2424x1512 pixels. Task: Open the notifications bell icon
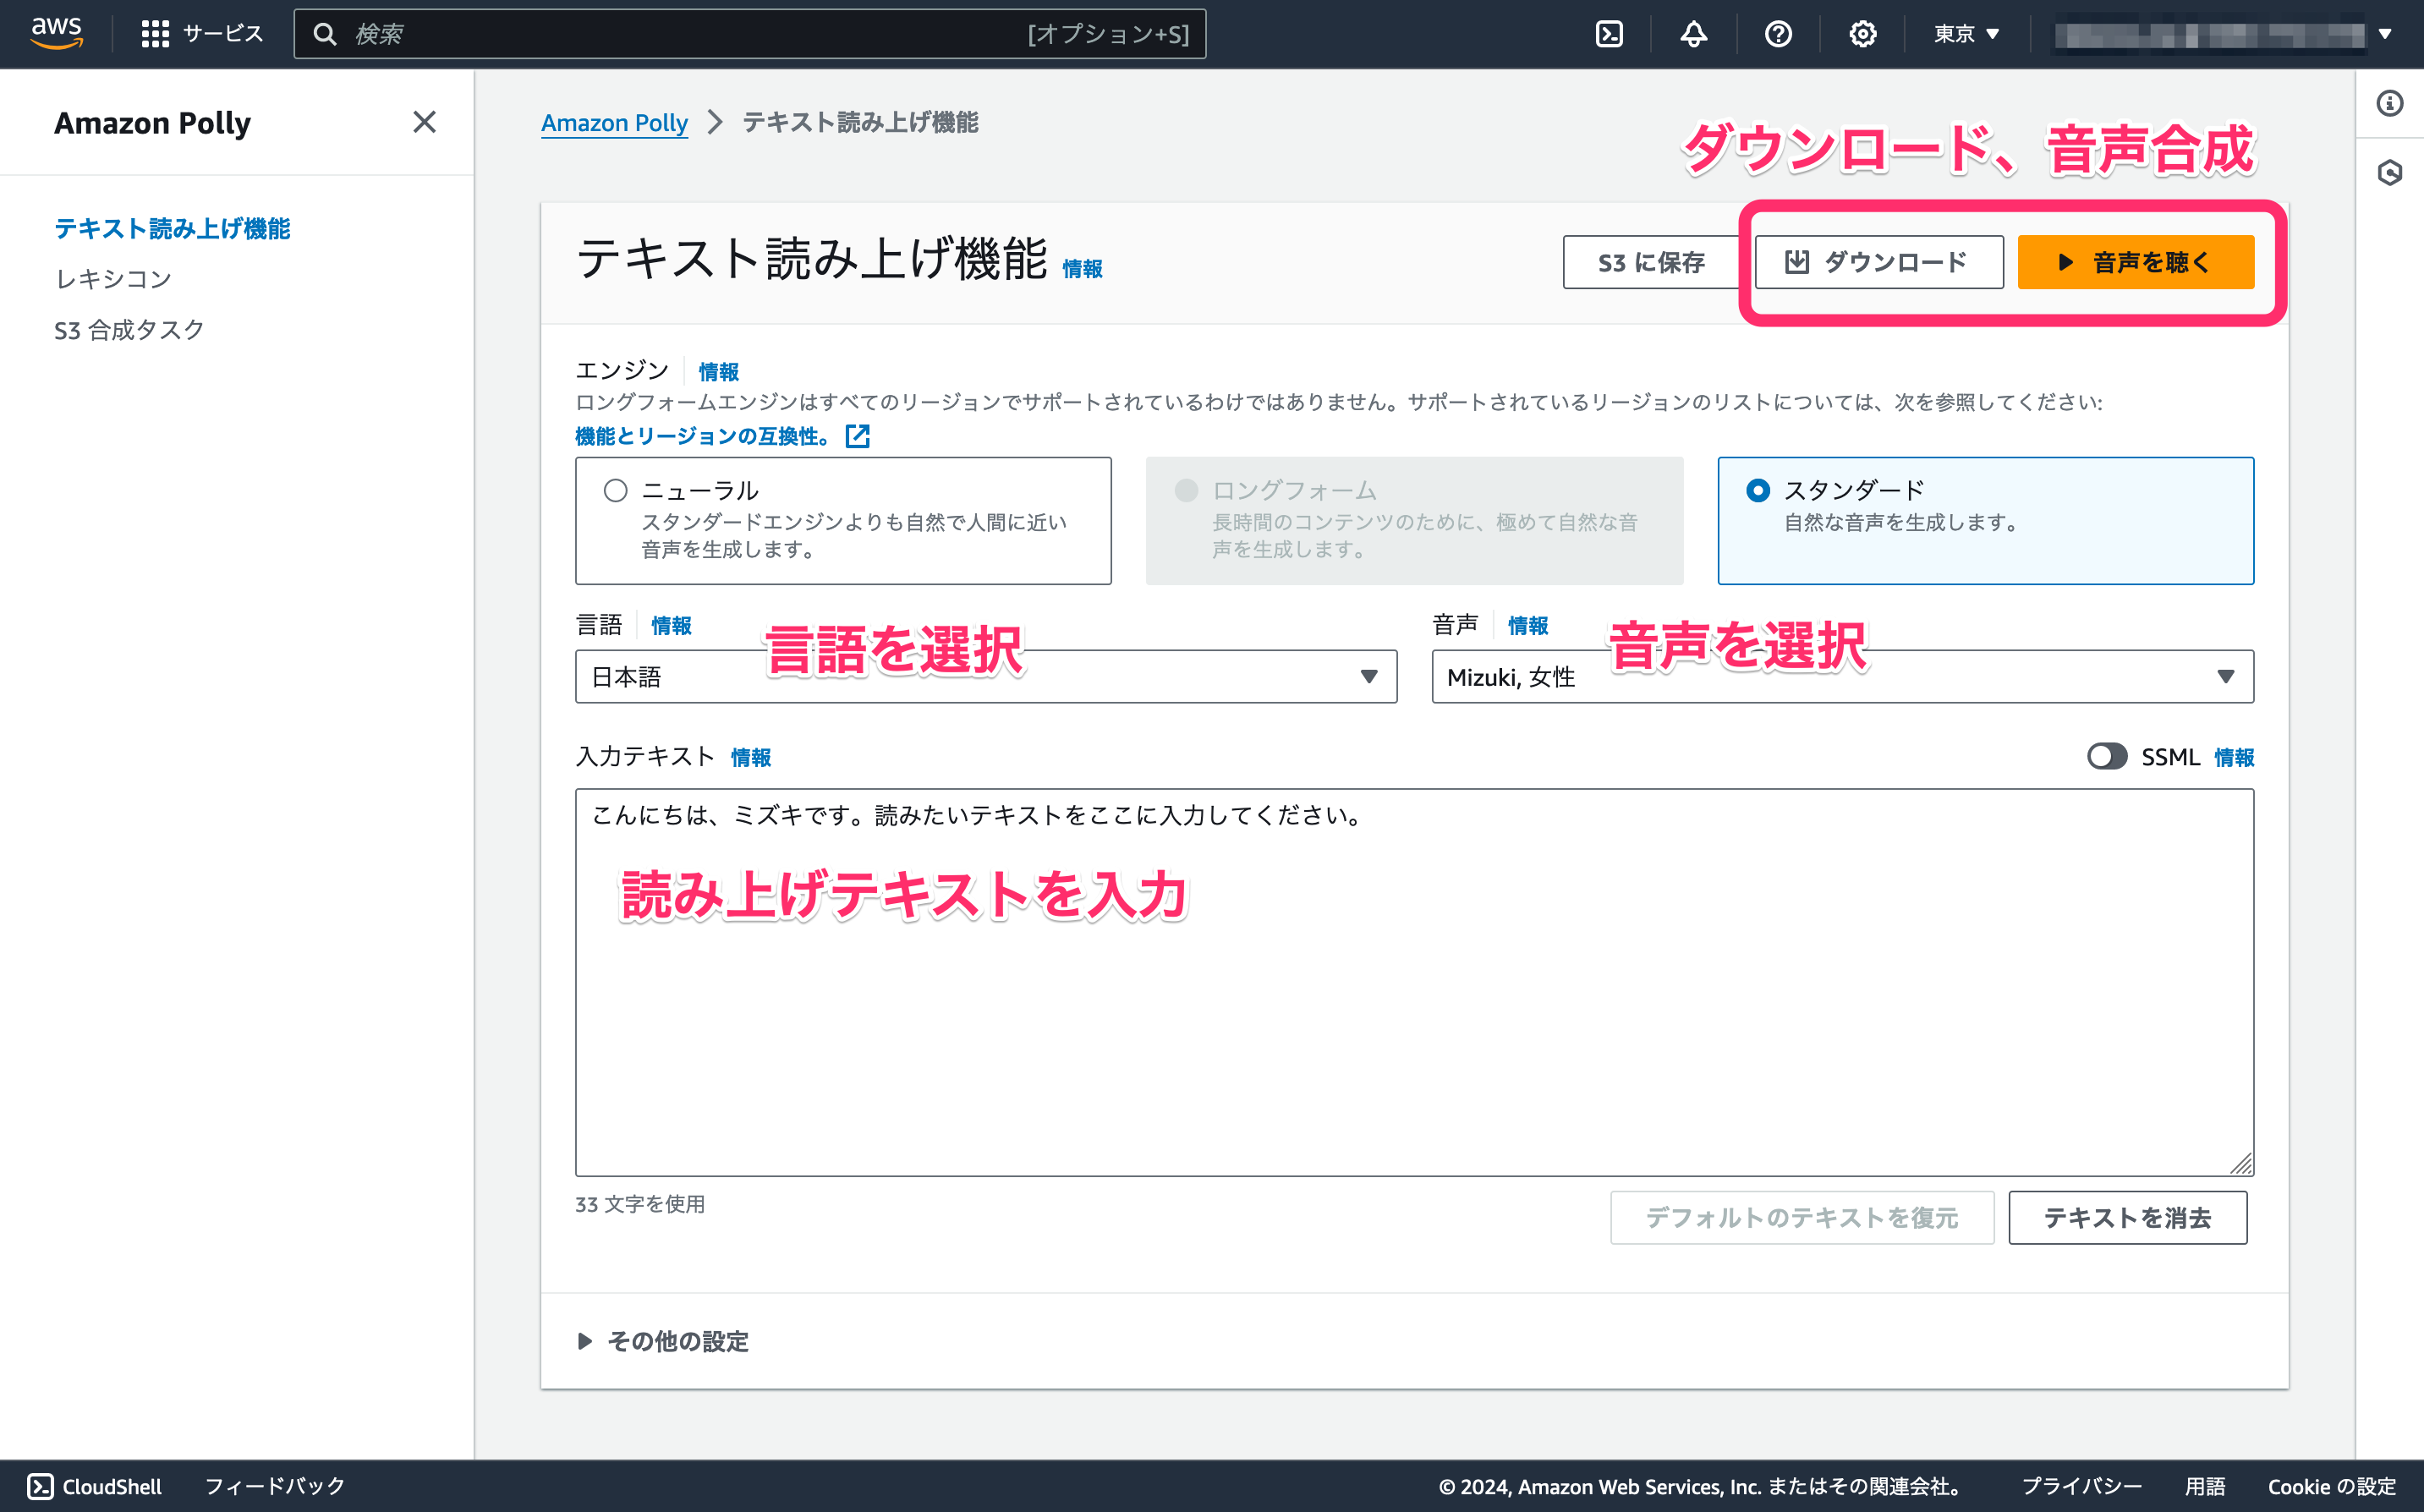(x=1693, y=34)
